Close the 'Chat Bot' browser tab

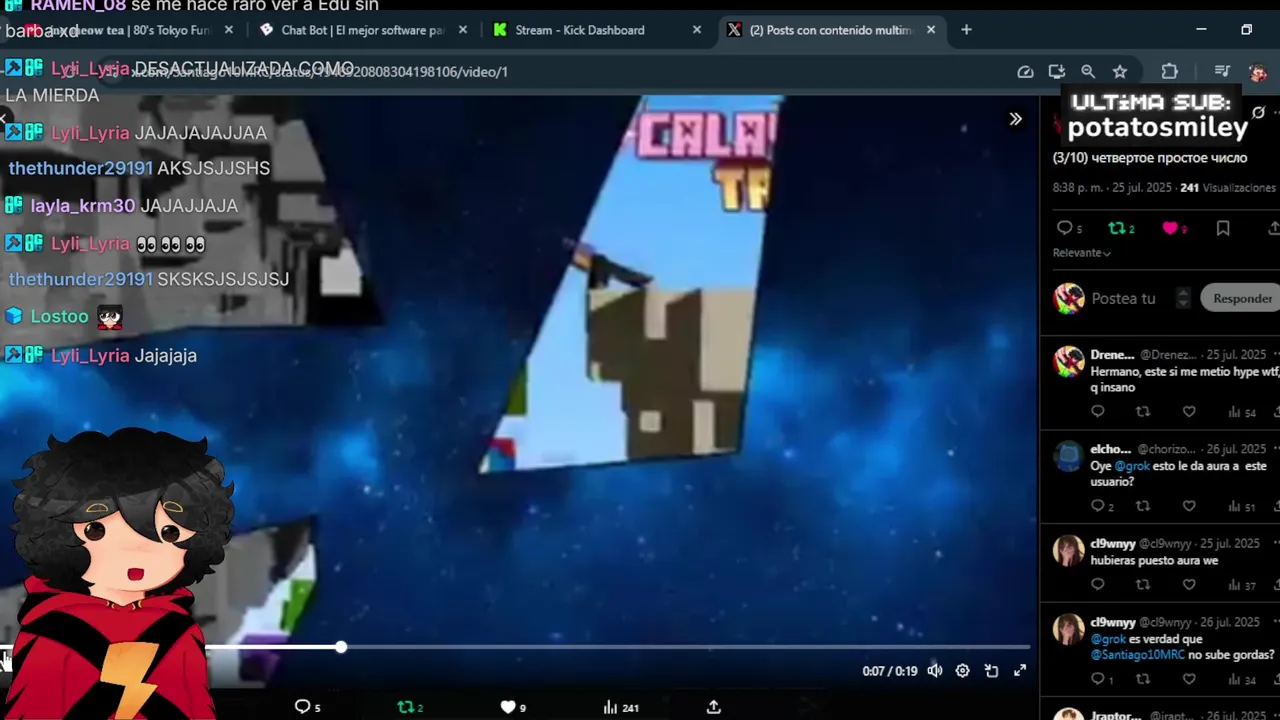coord(463,30)
